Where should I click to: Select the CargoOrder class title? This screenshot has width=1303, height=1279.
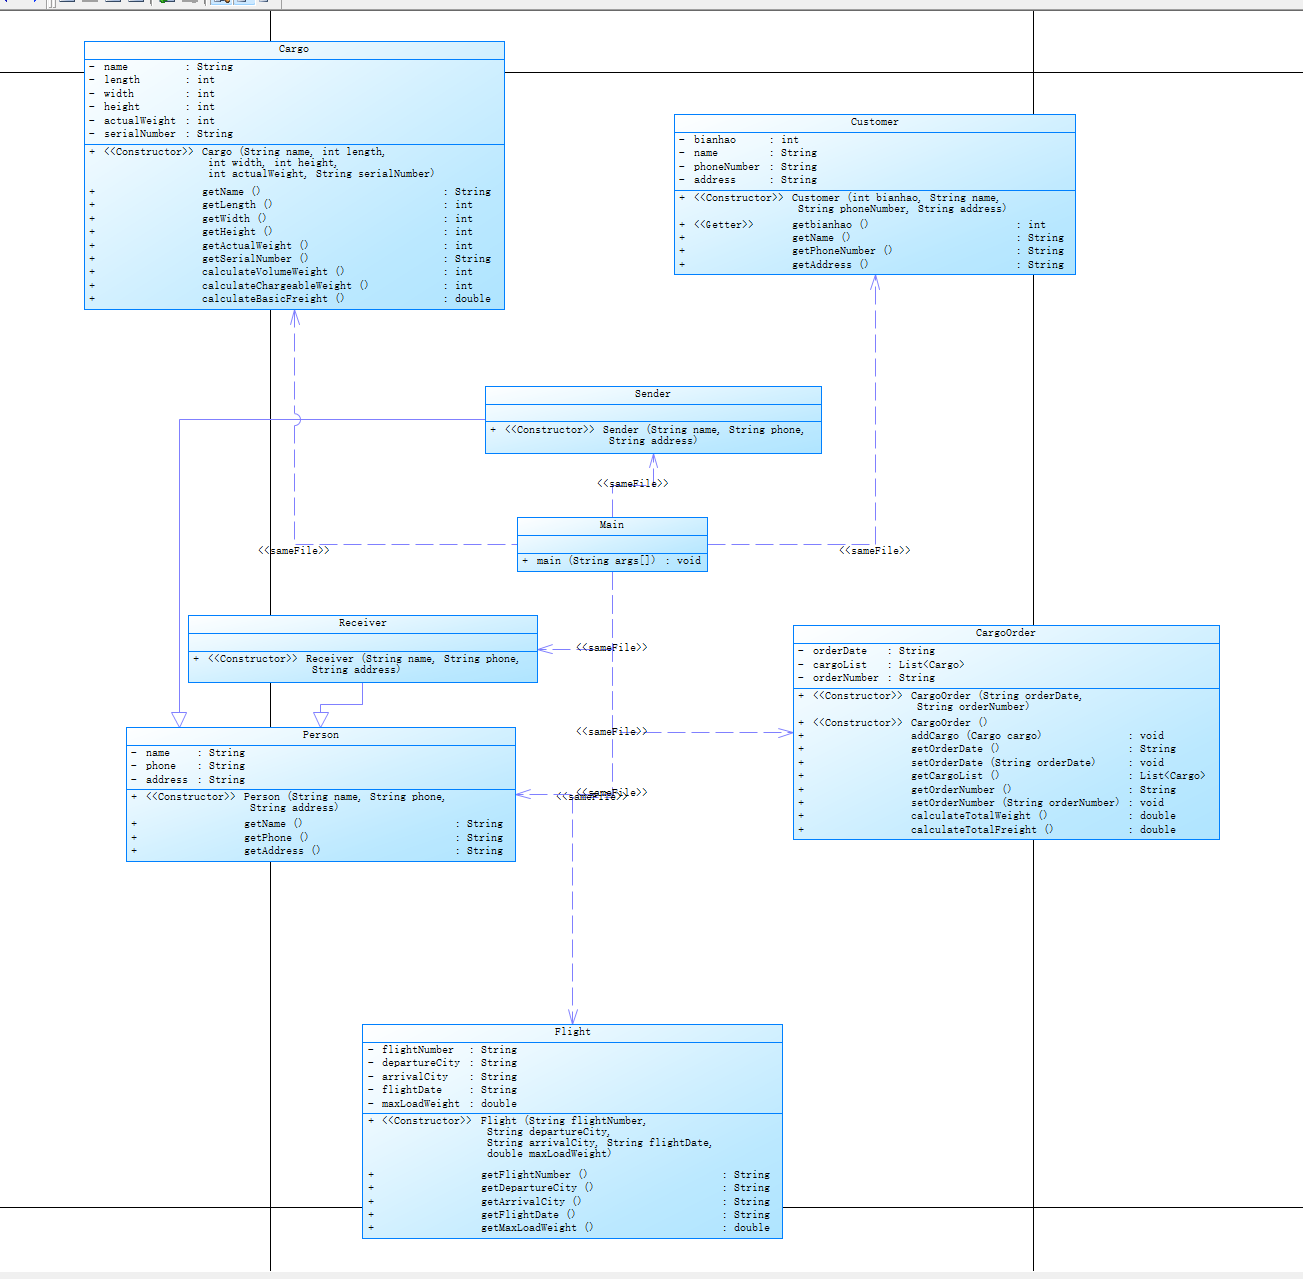pos(1006,633)
